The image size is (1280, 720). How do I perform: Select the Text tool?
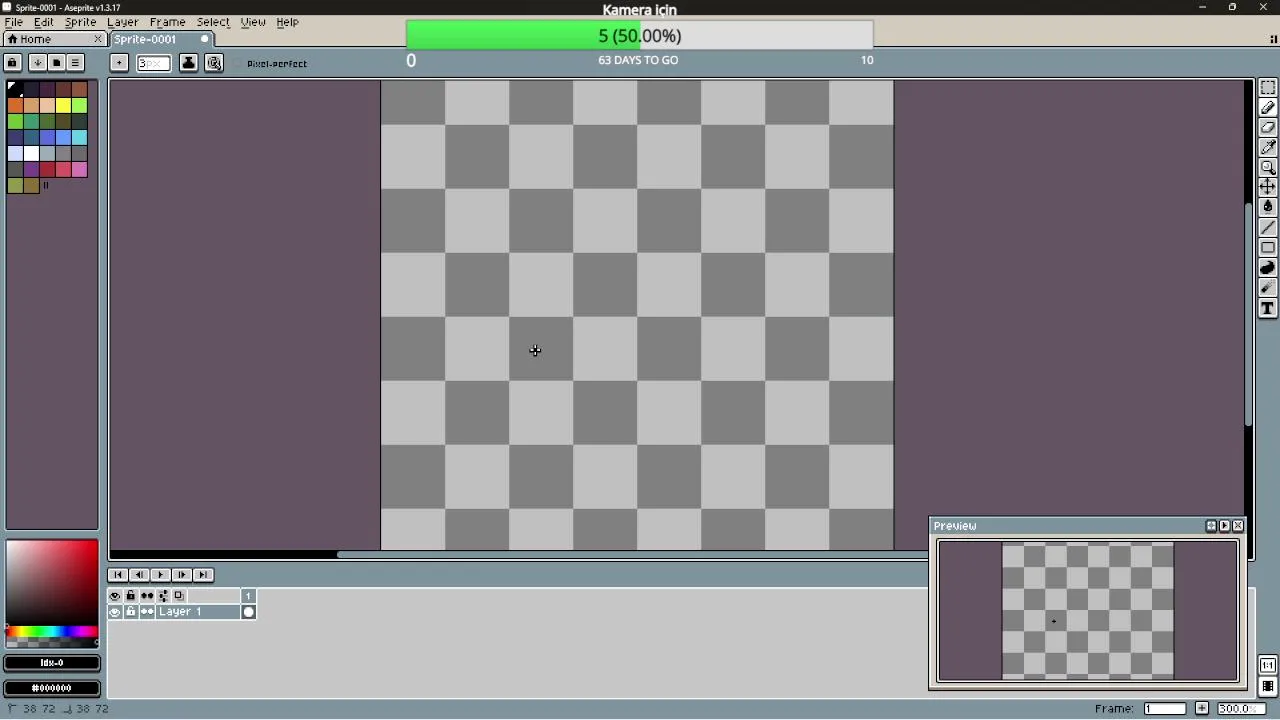(1268, 308)
